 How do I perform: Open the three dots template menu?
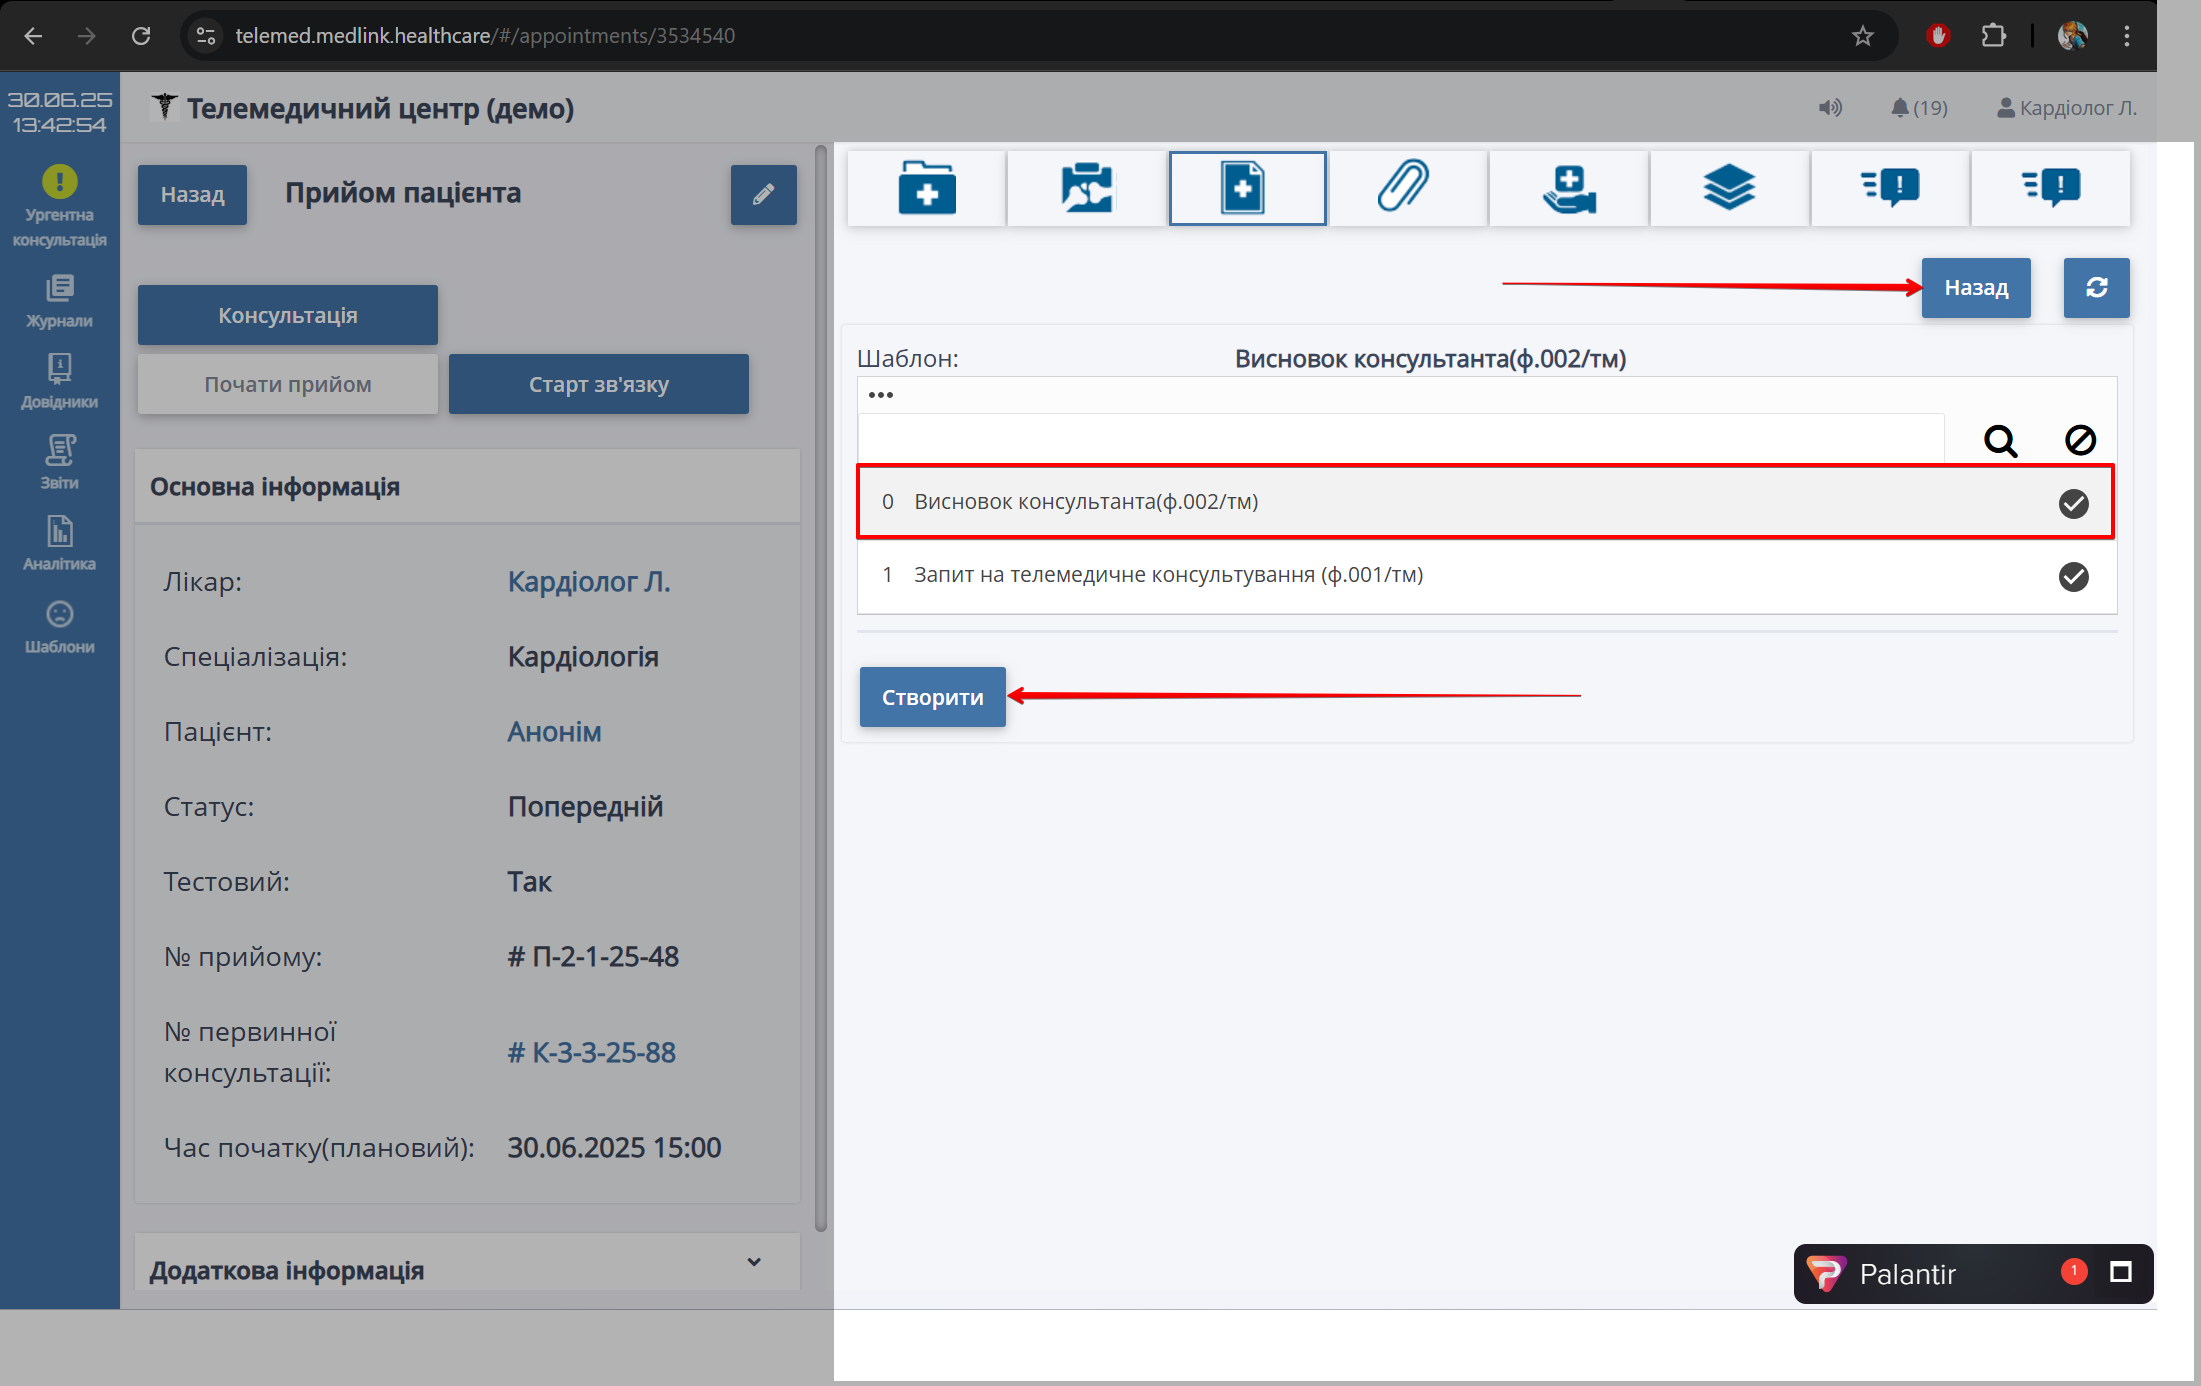(x=881, y=395)
